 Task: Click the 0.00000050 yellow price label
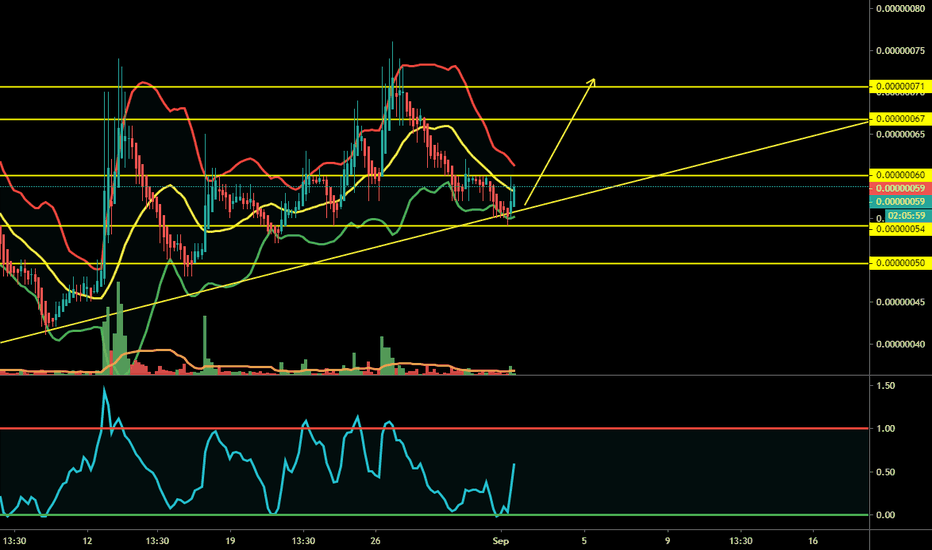(x=900, y=263)
